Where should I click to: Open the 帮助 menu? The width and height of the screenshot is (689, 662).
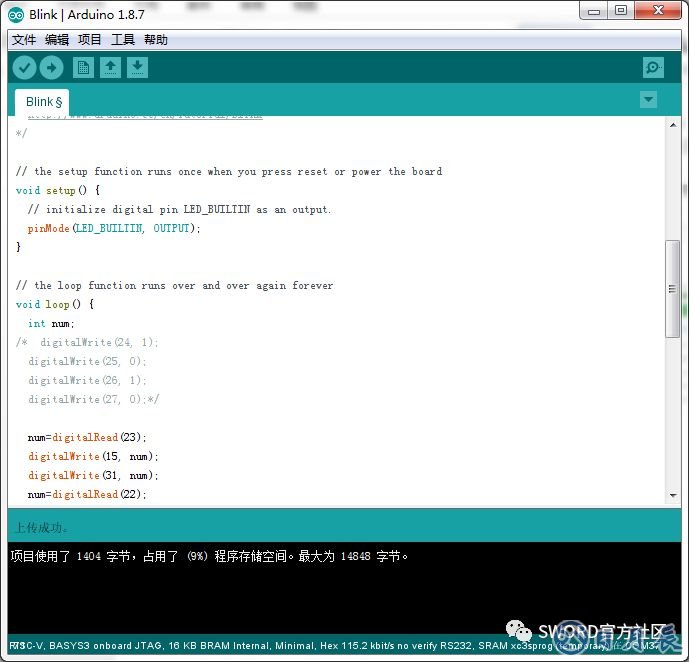(x=156, y=40)
